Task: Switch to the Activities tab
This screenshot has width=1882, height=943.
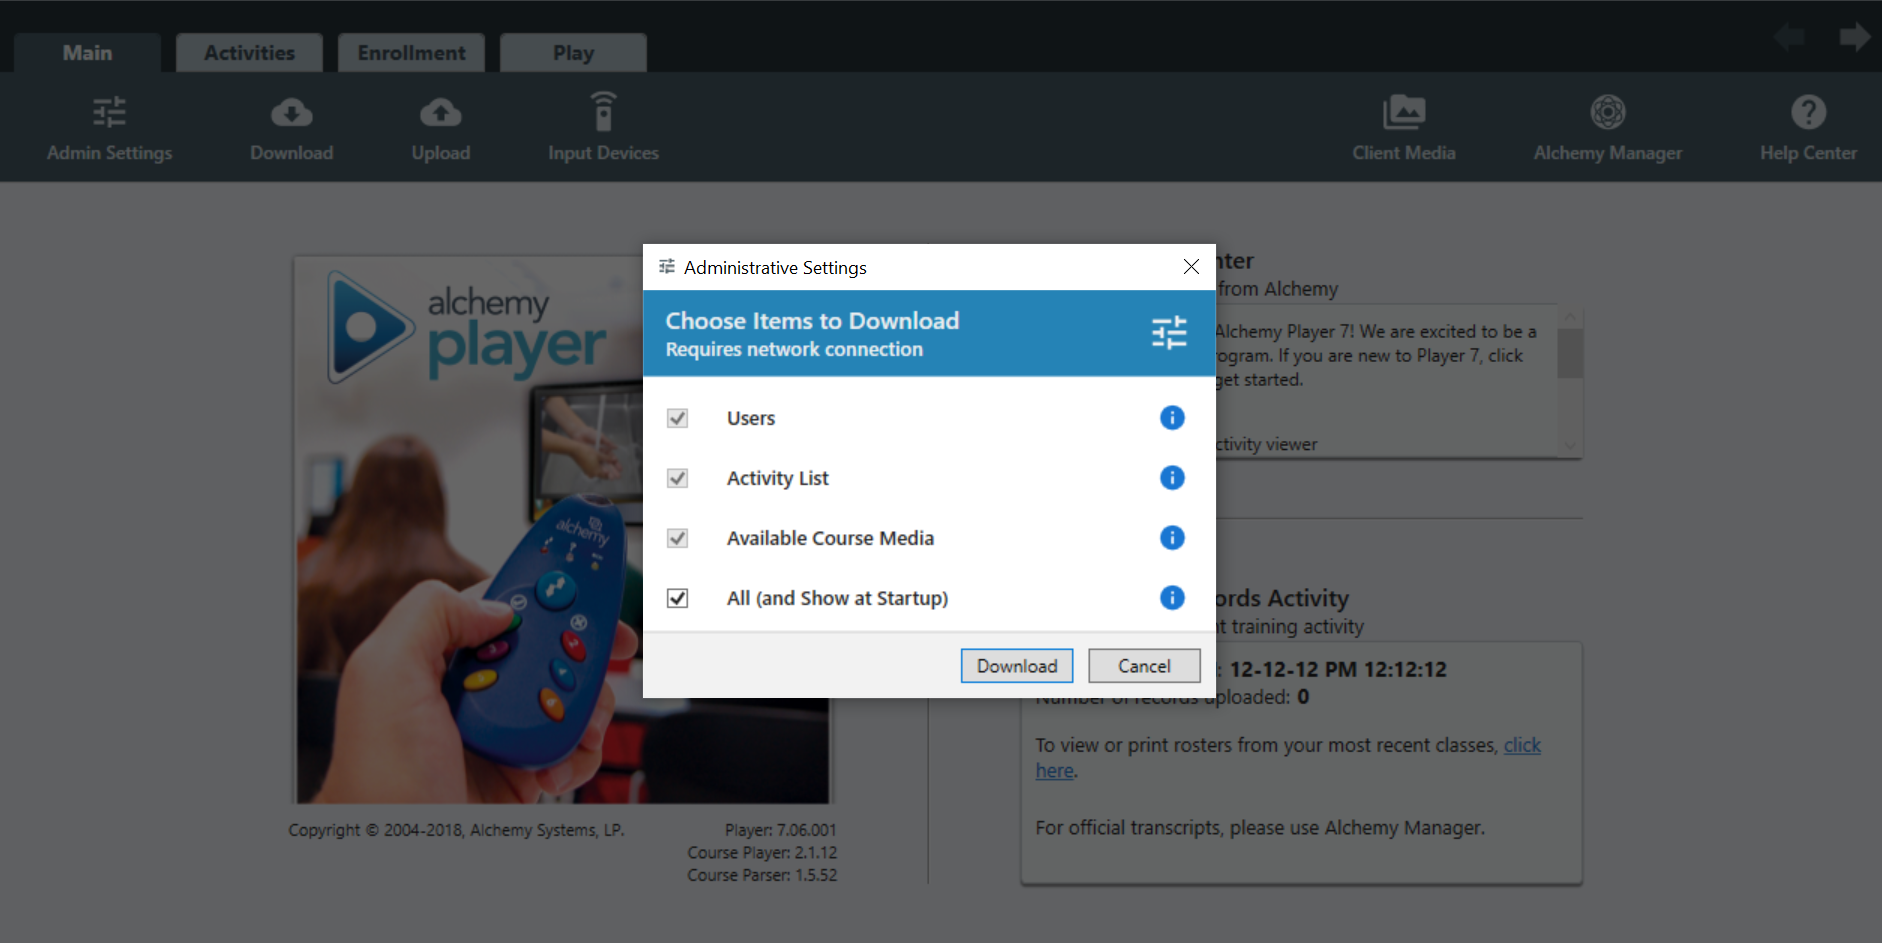Action: pos(249,53)
